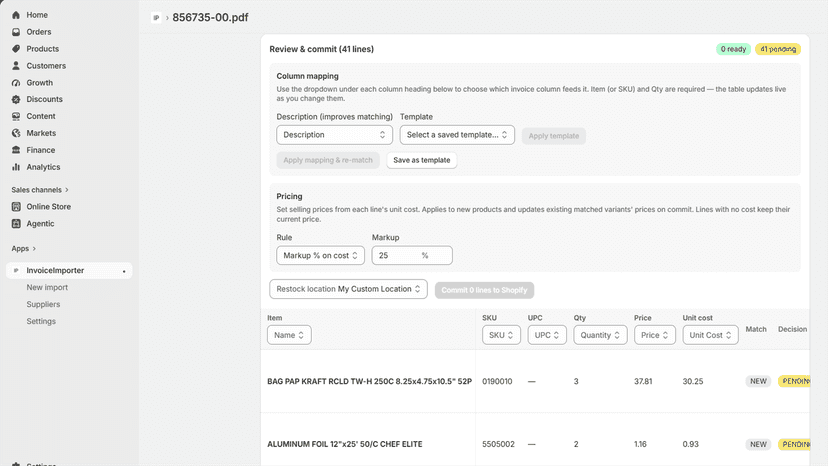Click the Orders inbox icon
Image resolution: width=828 pixels, height=466 pixels.
pos(16,32)
